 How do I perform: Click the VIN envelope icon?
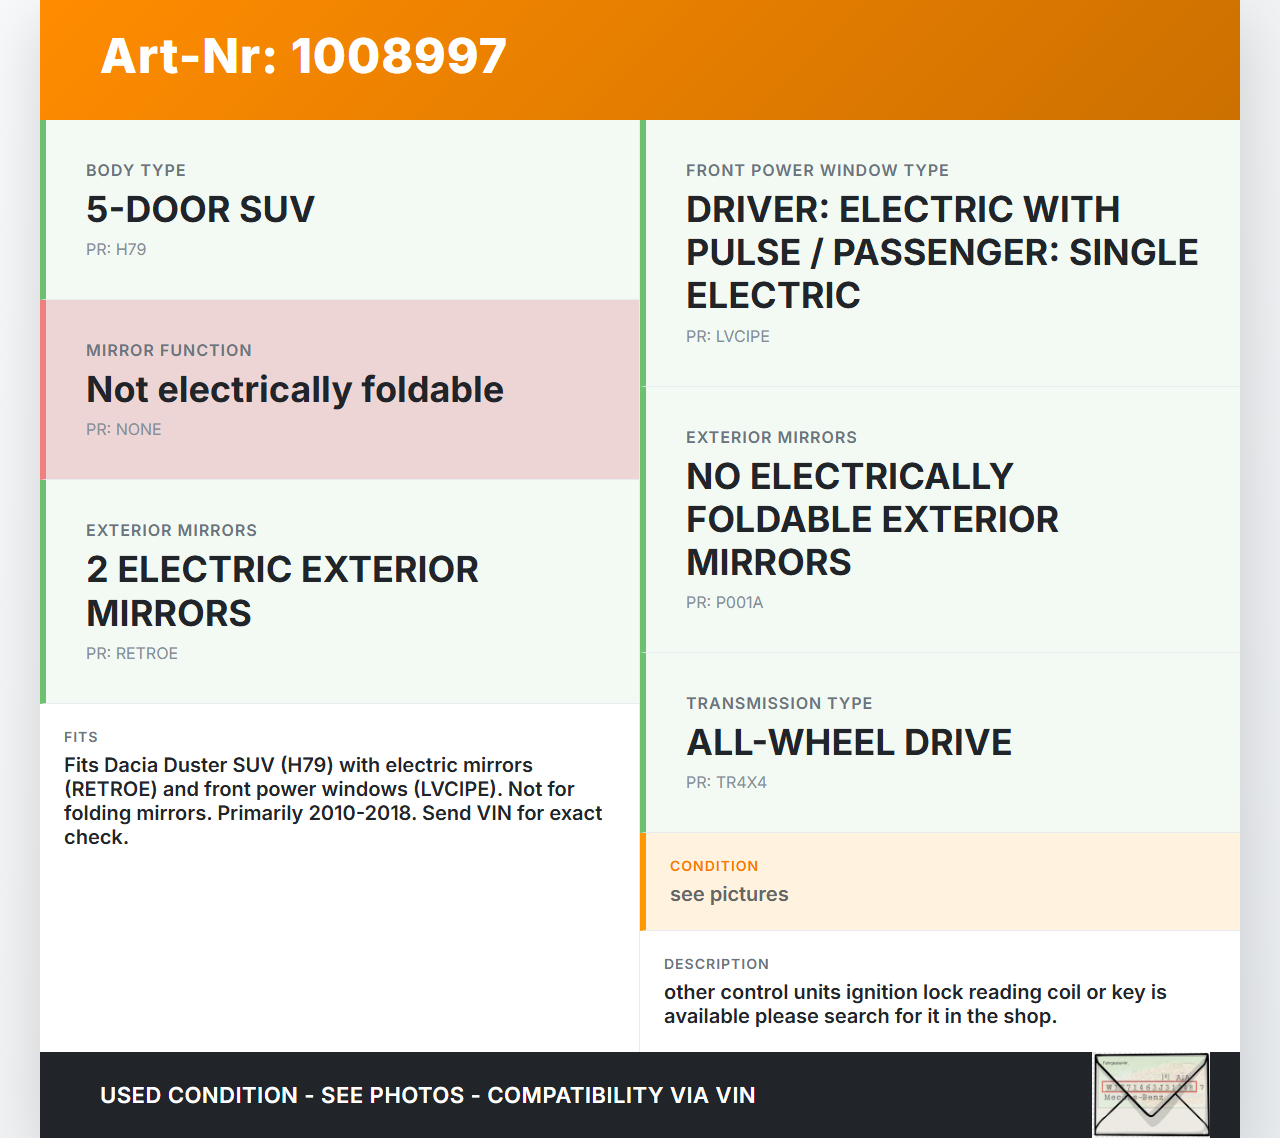[1151, 1095]
